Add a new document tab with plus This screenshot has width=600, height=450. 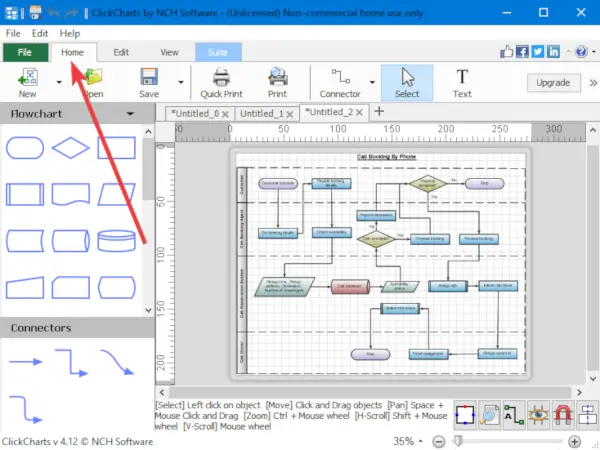[379, 112]
